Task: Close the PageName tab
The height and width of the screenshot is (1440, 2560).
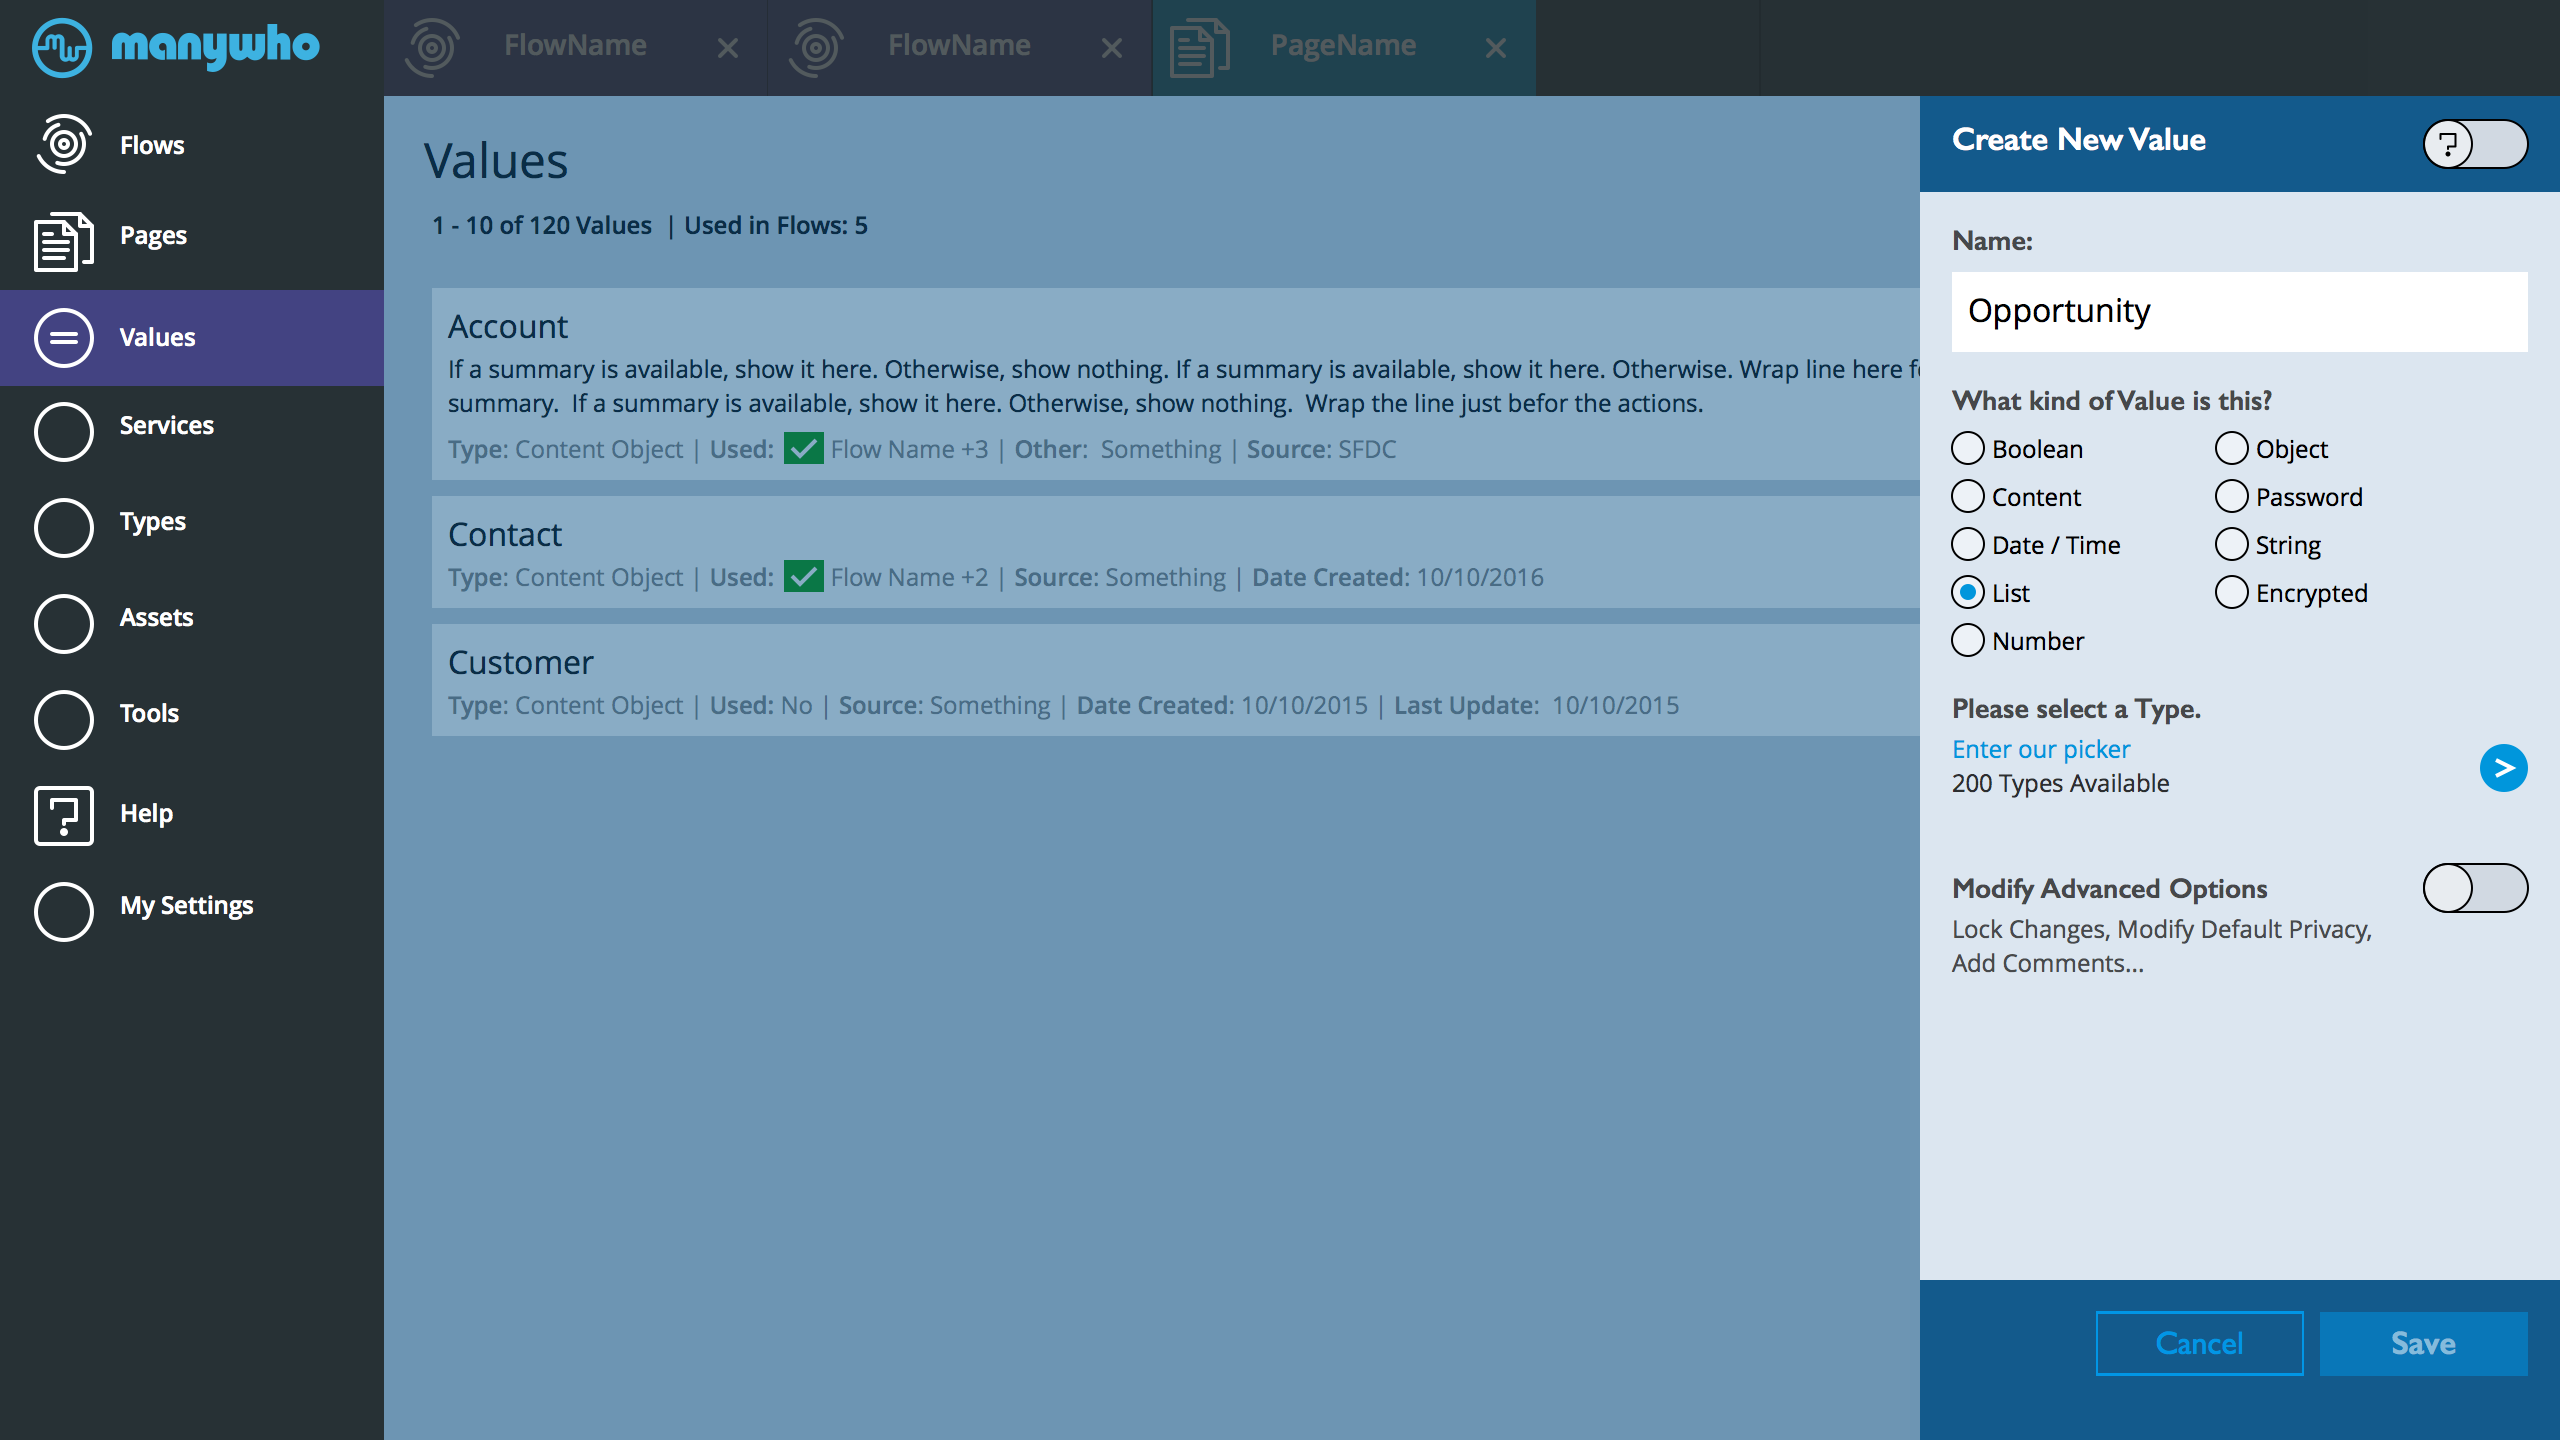Action: (1496, 48)
